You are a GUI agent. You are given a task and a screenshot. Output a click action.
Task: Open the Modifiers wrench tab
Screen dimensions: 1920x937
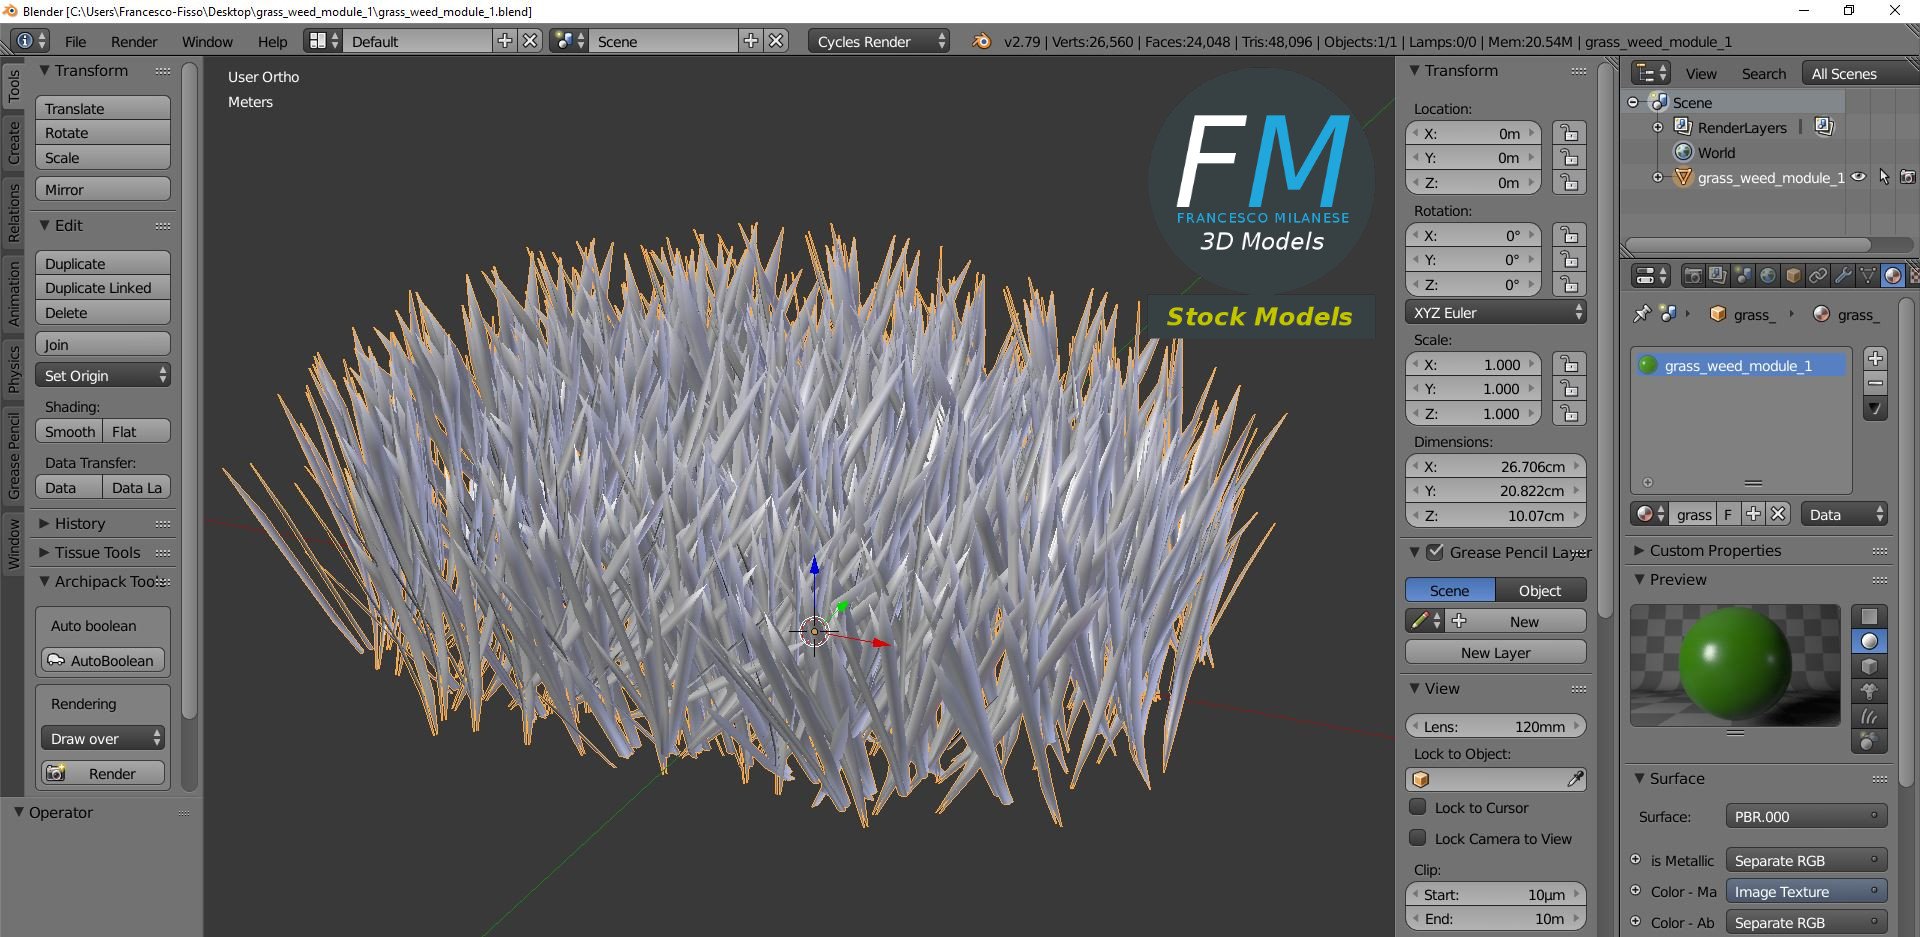coord(1843,275)
